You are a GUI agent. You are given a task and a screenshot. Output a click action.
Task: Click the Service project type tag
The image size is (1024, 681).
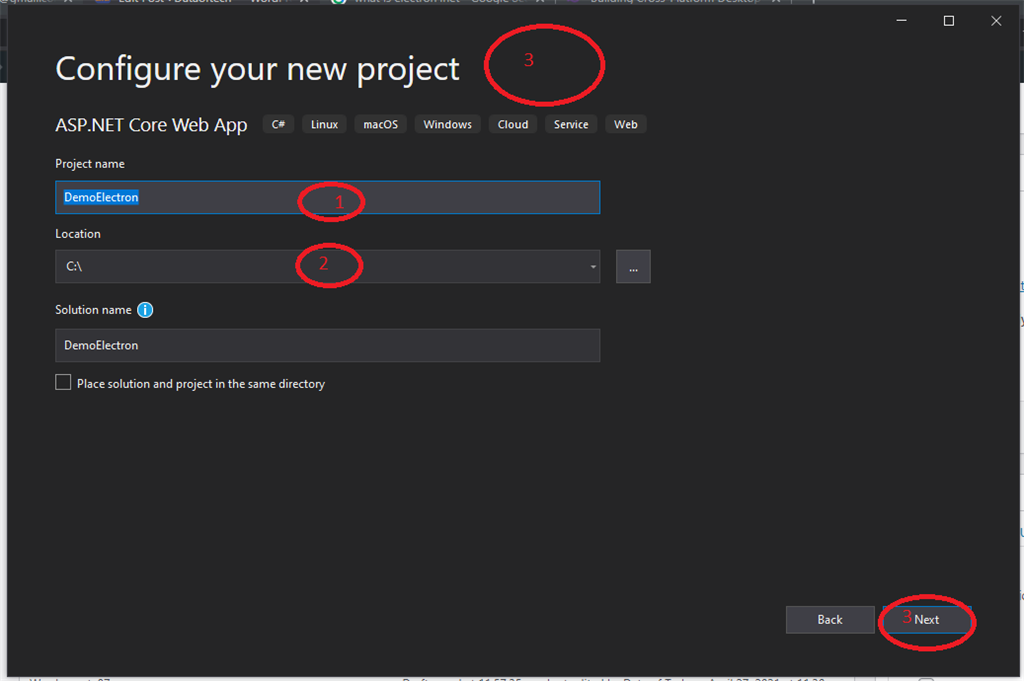point(571,124)
